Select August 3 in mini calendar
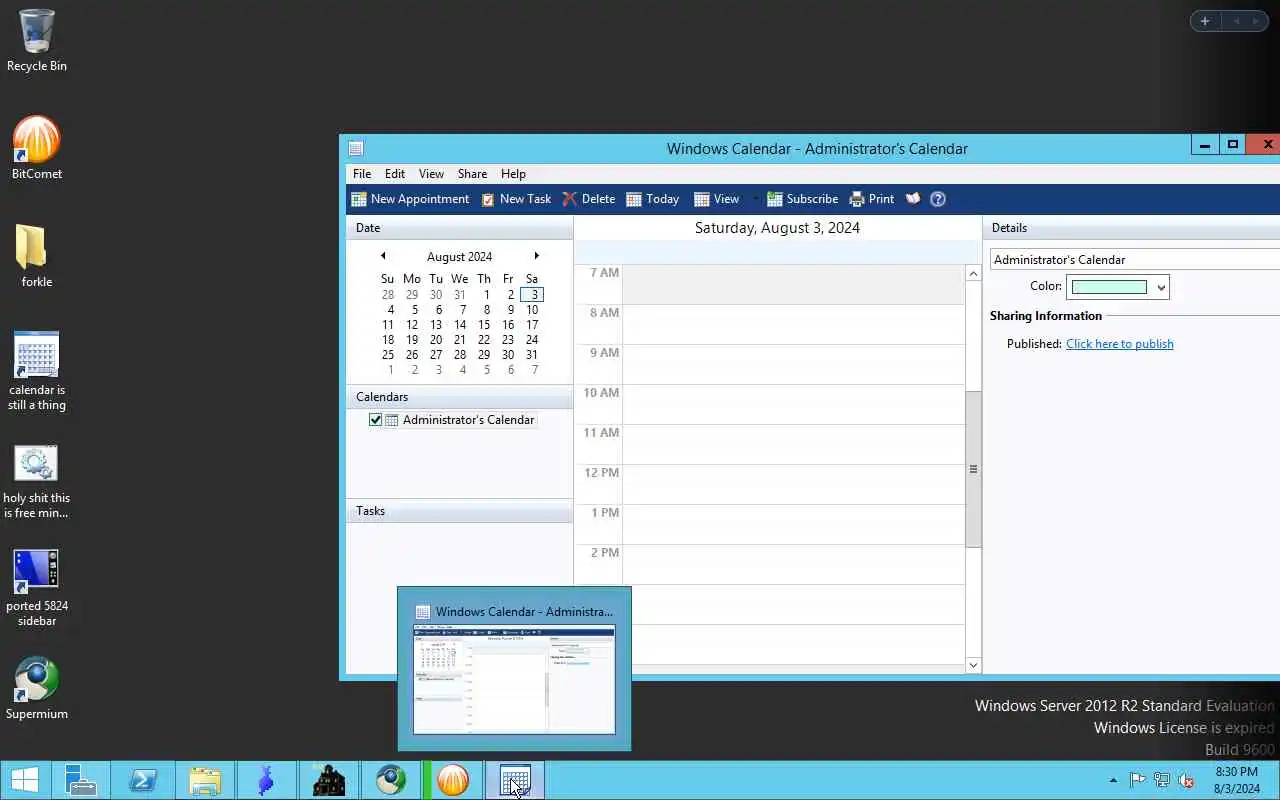The image size is (1280, 800). 532,294
